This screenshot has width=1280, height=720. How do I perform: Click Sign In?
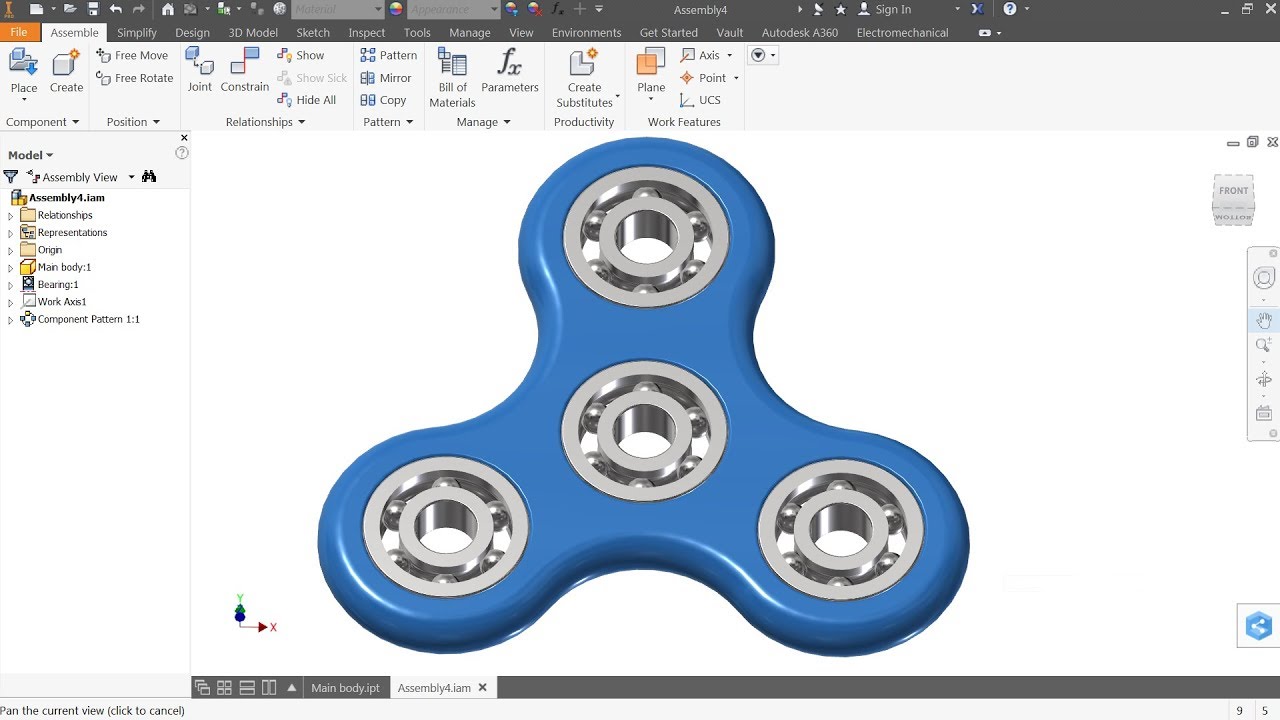893,9
